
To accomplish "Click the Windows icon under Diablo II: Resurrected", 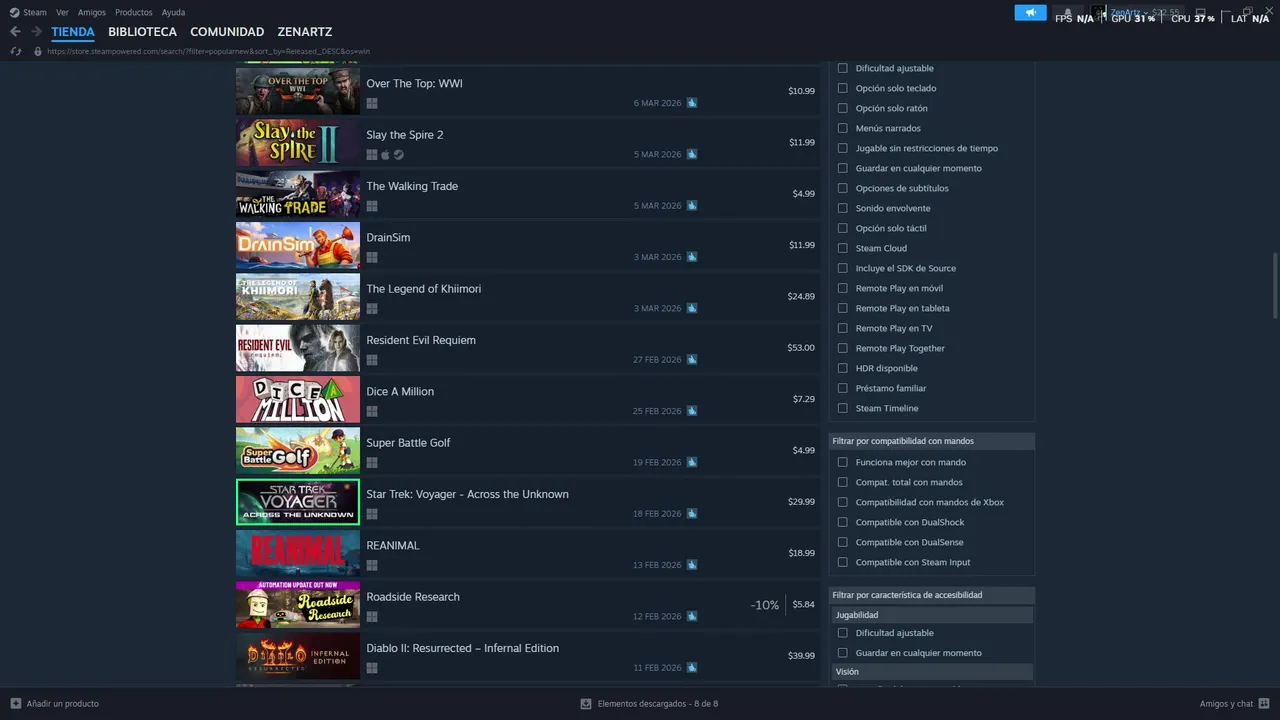I will pos(372,668).
